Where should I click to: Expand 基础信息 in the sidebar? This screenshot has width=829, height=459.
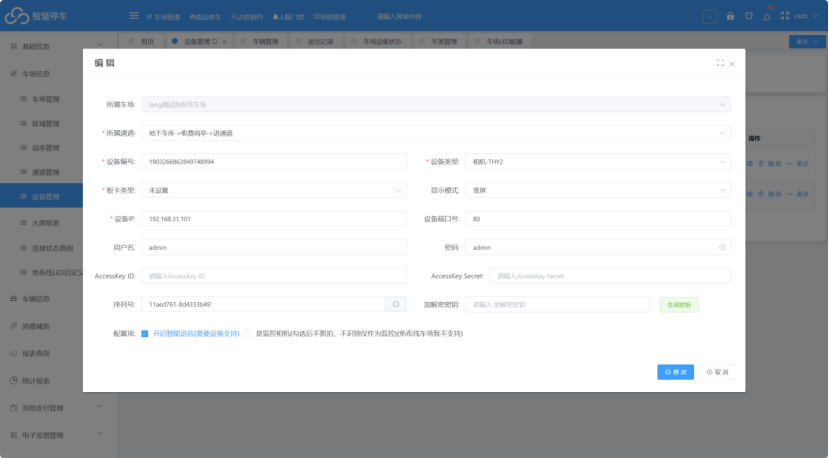coord(56,46)
